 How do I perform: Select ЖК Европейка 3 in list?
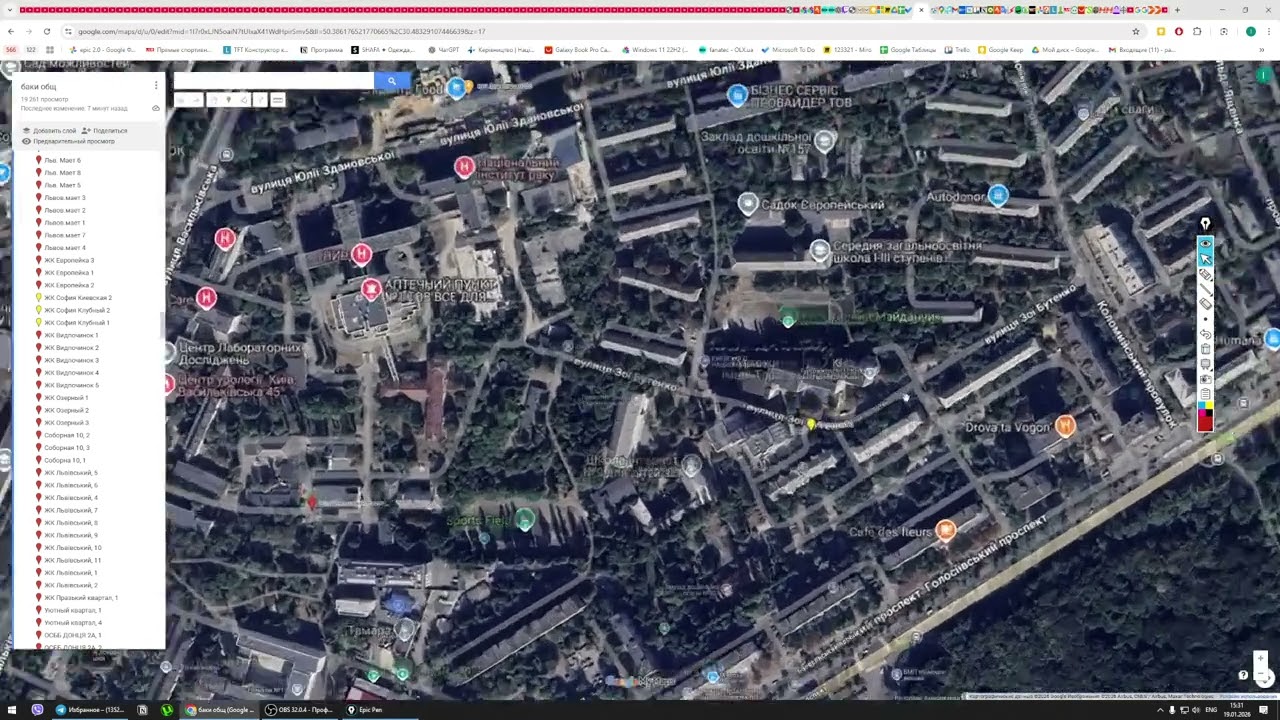click(69, 260)
